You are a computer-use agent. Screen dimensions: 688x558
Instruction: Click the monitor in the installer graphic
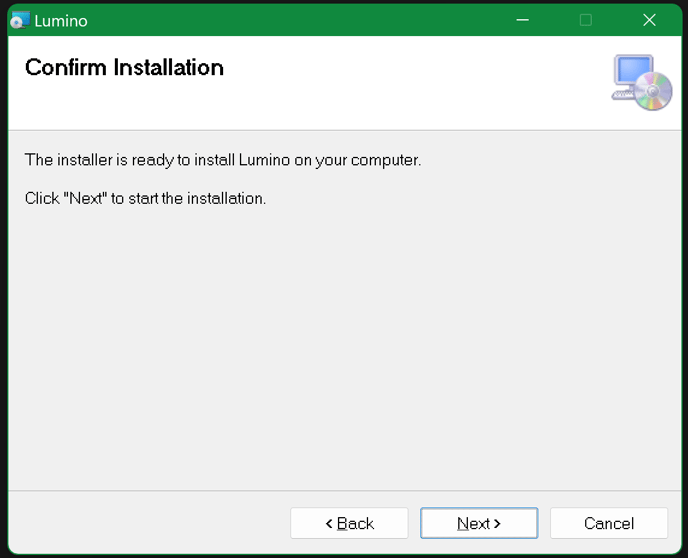coord(633,70)
